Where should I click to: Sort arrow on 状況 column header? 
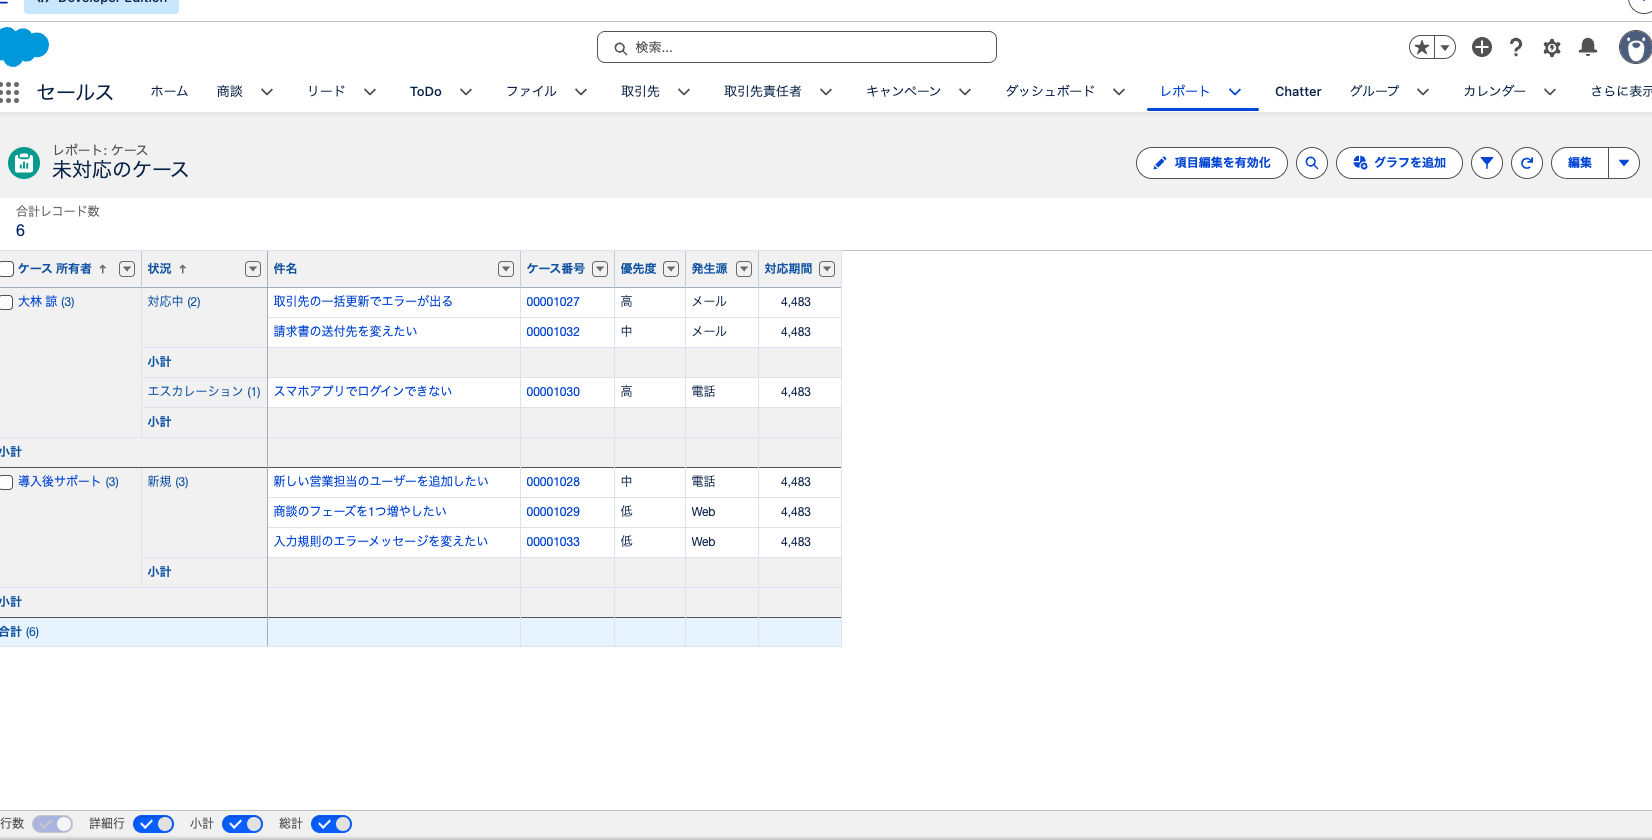pyautogui.click(x=183, y=269)
